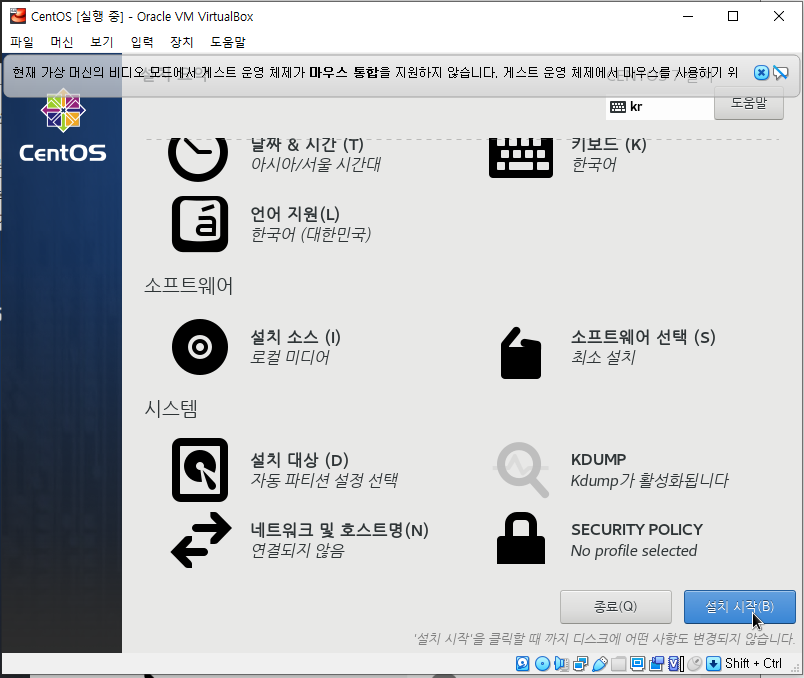Click the hard disk activity status icon

(522, 664)
